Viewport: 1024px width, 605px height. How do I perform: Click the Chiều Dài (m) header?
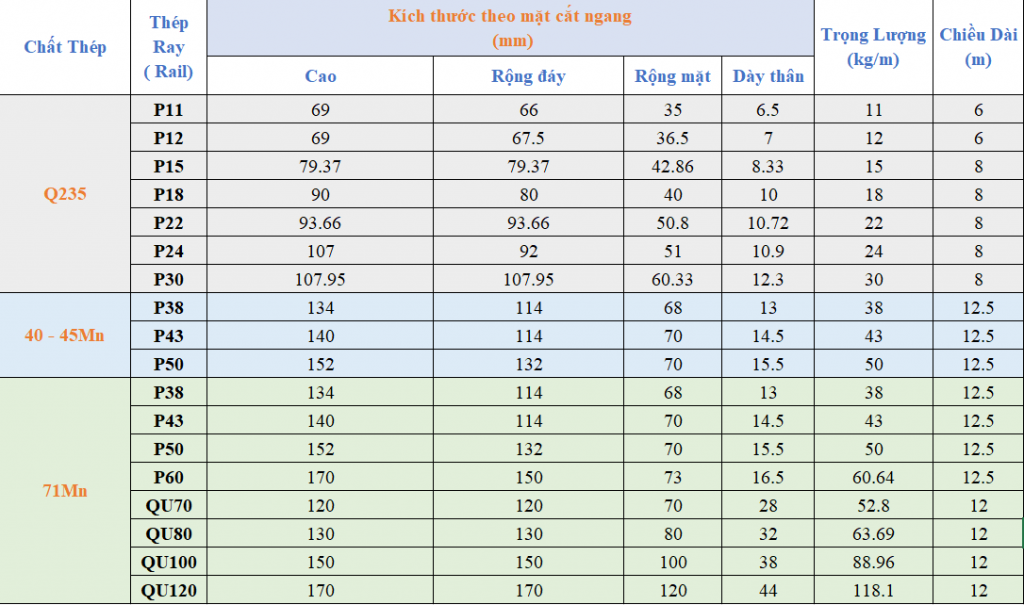click(x=977, y=47)
